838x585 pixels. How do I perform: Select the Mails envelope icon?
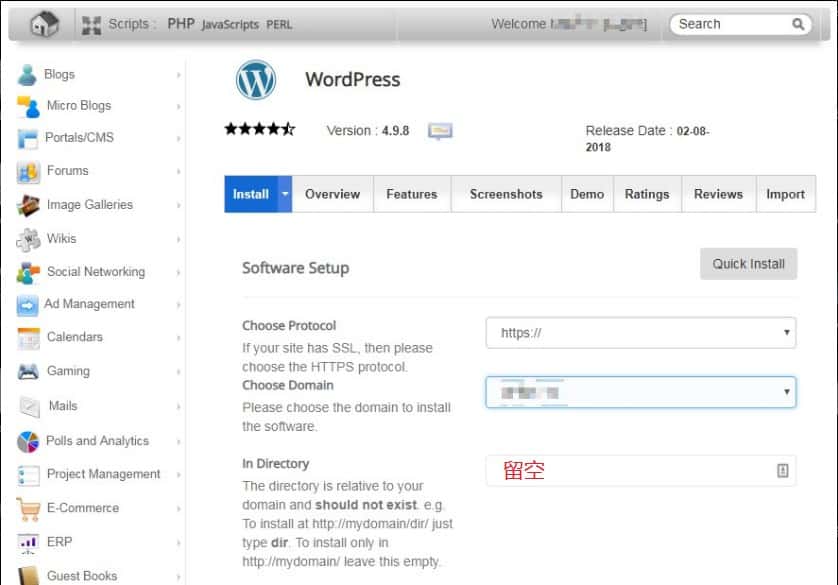click(29, 407)
